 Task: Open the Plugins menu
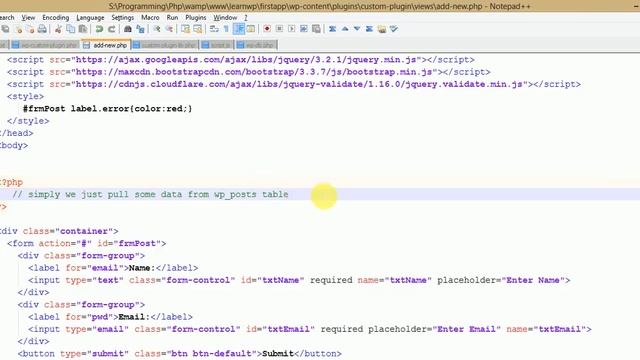point(196,18)
